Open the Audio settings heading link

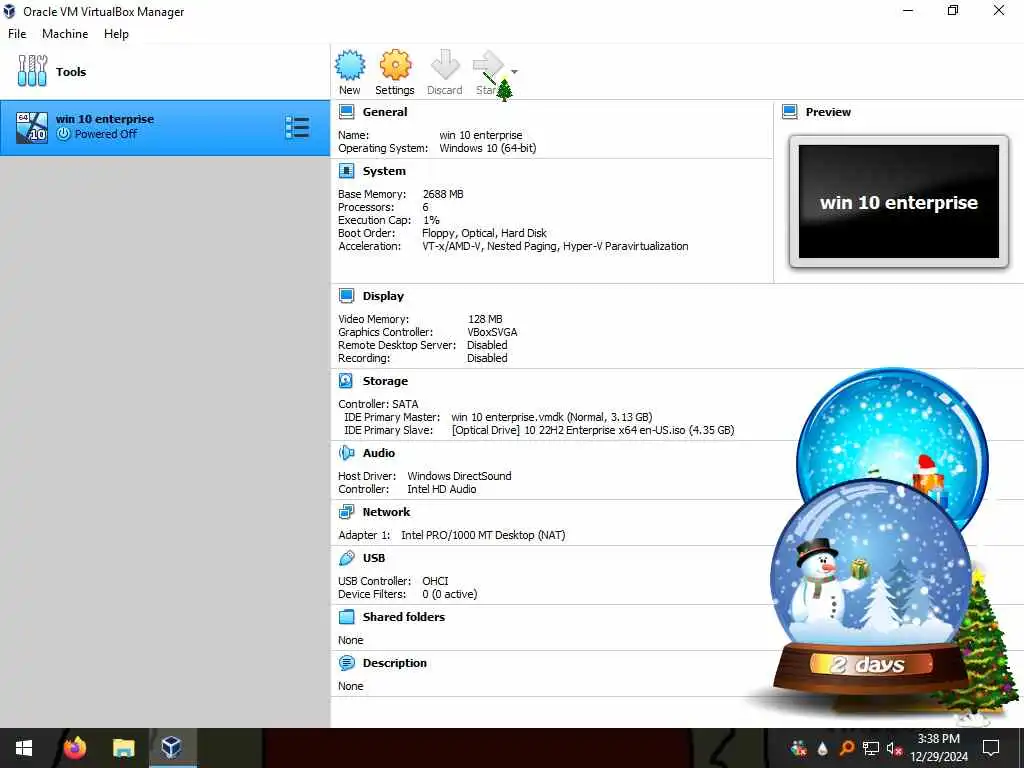coord(379,453)
